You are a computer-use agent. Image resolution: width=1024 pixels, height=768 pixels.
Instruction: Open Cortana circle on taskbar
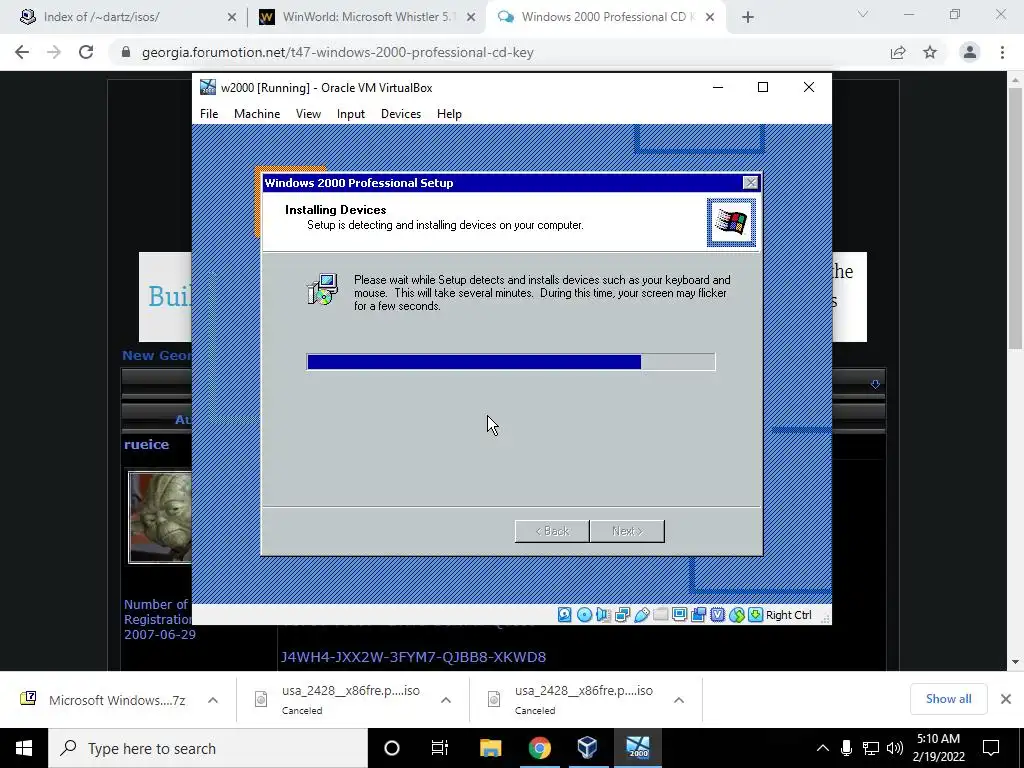tap(392, 748)
